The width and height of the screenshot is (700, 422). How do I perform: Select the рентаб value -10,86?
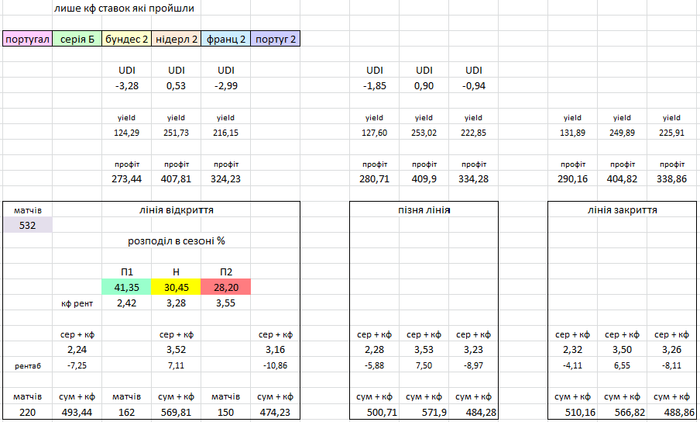275,365
